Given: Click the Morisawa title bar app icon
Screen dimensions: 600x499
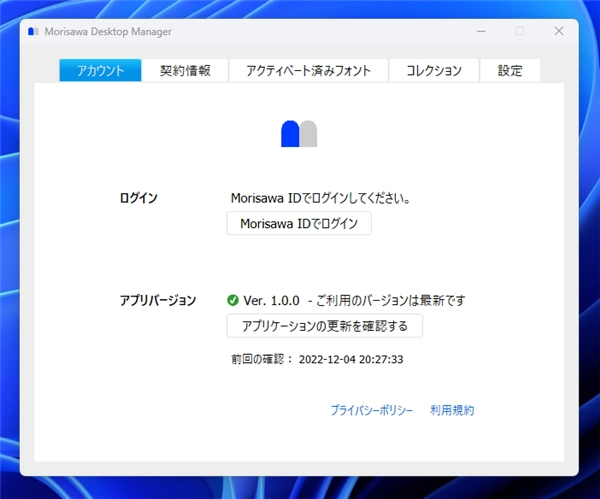Looking at the screenshot, I should pos(33,31).
